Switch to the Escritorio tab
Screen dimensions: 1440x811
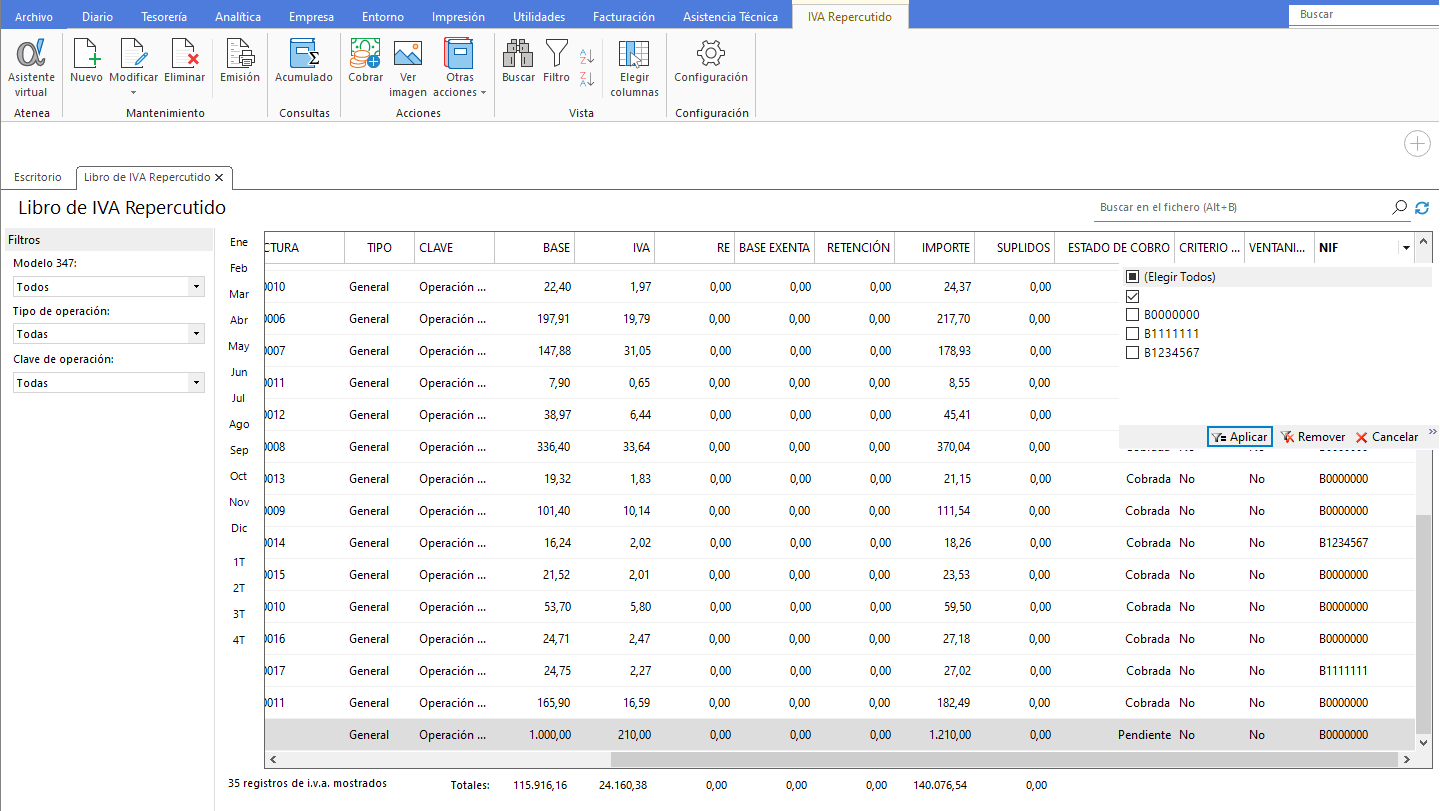[38, 177]
